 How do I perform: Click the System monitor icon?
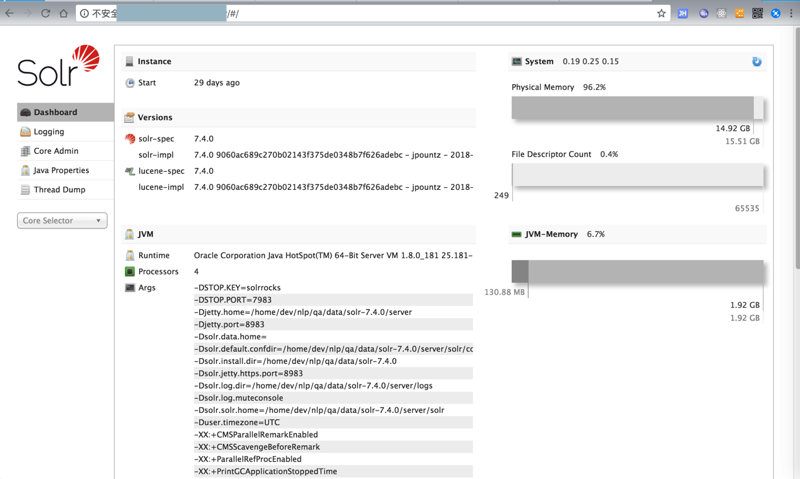point(517,61)
